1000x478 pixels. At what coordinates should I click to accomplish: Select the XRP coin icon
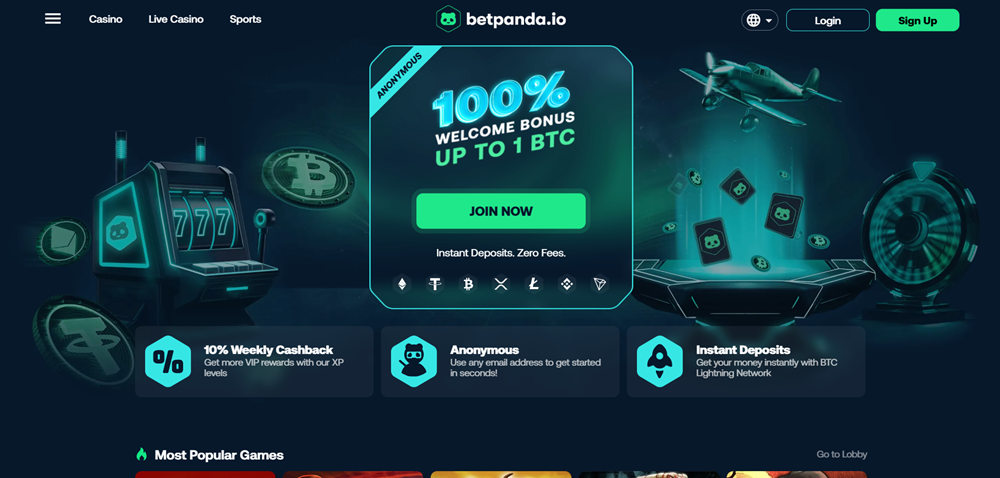pos(501,284)
